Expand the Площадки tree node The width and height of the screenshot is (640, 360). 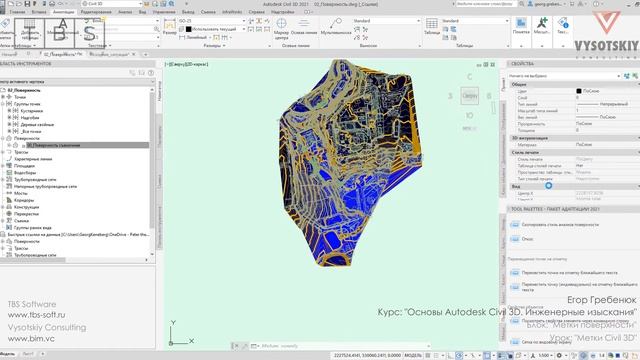click(3, 166)
